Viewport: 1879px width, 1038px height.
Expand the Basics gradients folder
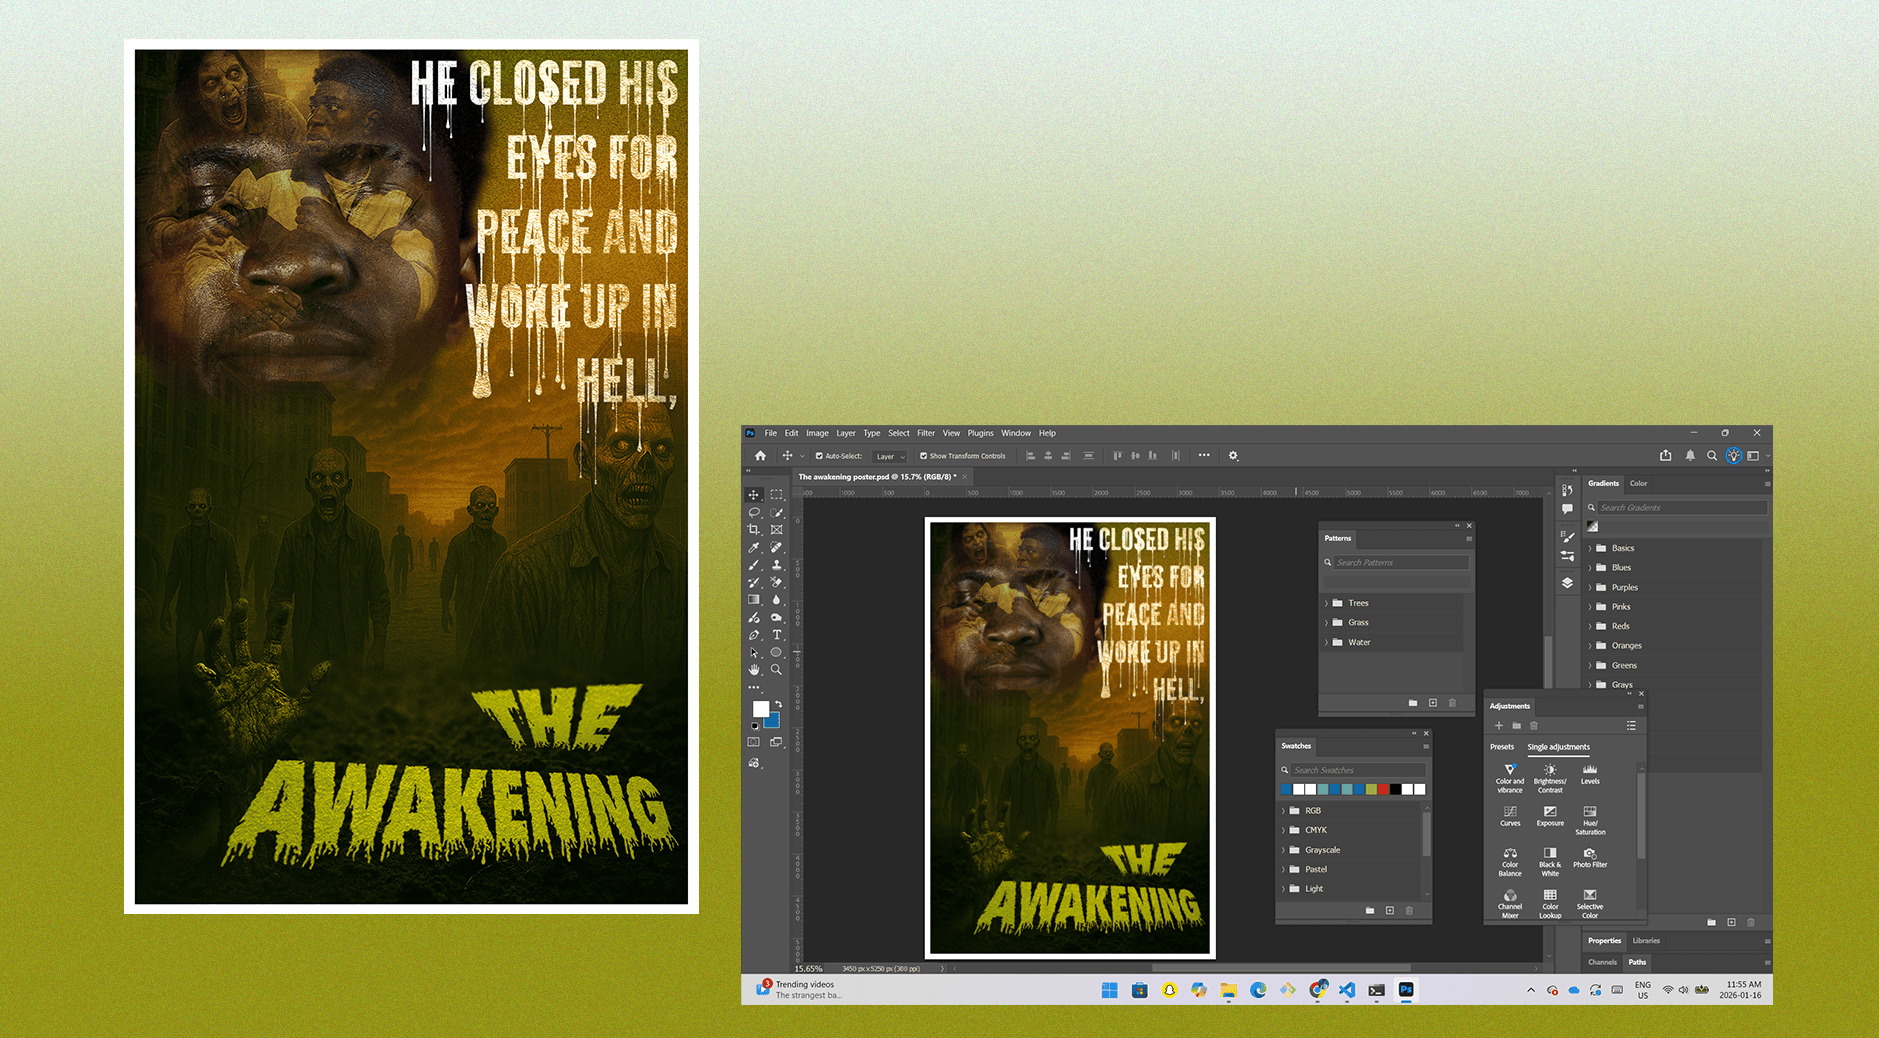coord(1590,548)
